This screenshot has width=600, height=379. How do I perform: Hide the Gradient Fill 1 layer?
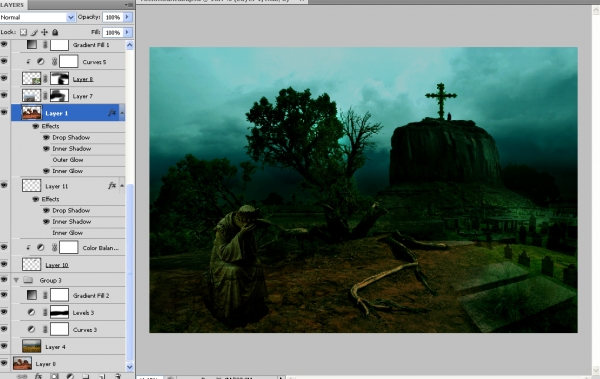tap(4, 44)
